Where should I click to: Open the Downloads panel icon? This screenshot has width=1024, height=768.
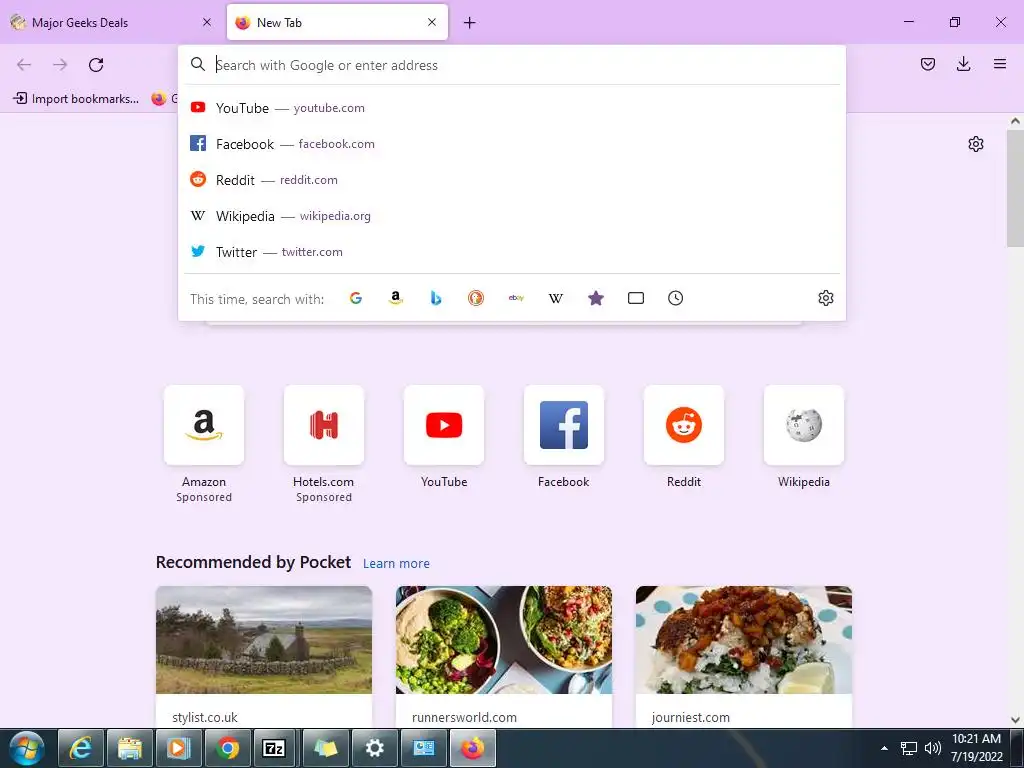pyautogui.click(x=963, y=64)
